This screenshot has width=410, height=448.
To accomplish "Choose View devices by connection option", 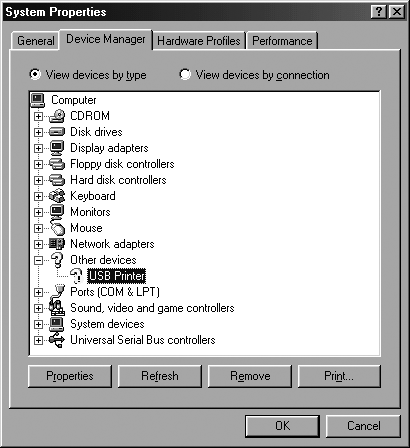I will (185, 74).
